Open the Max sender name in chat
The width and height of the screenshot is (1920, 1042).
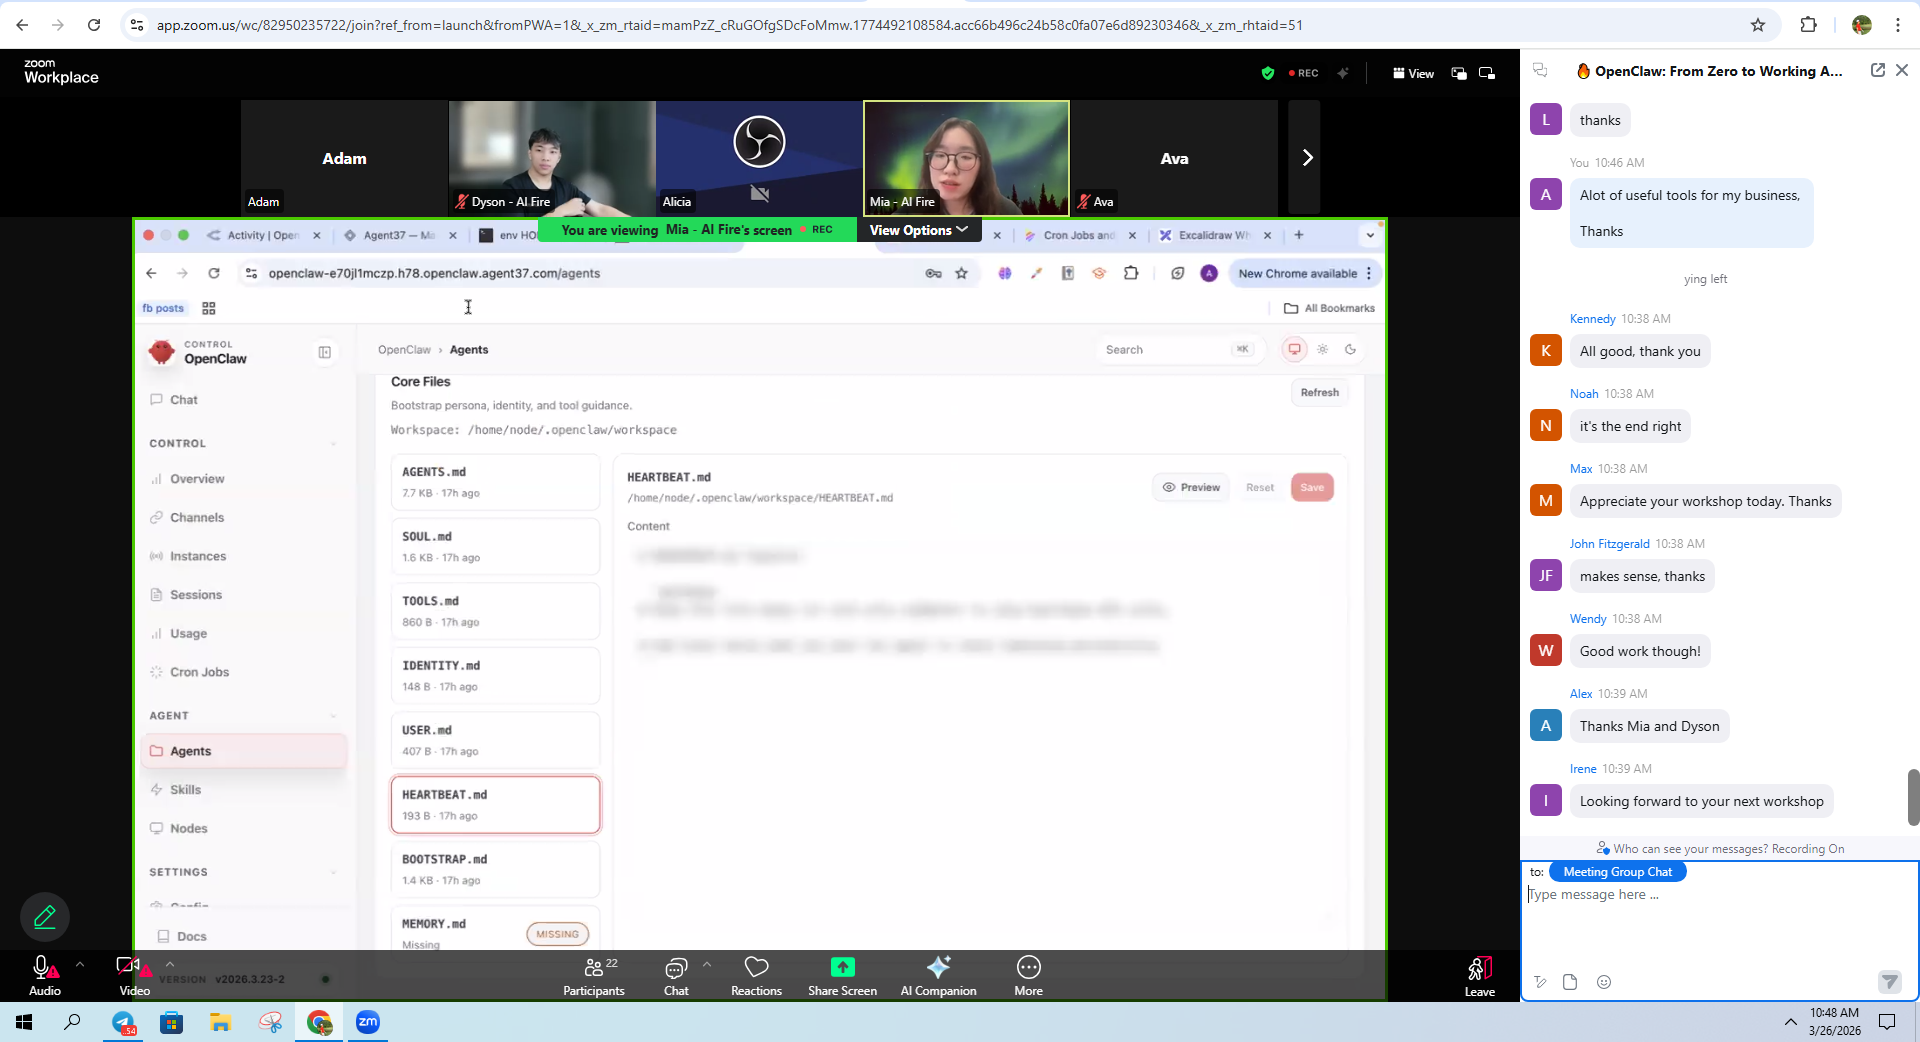[1580, 469]
